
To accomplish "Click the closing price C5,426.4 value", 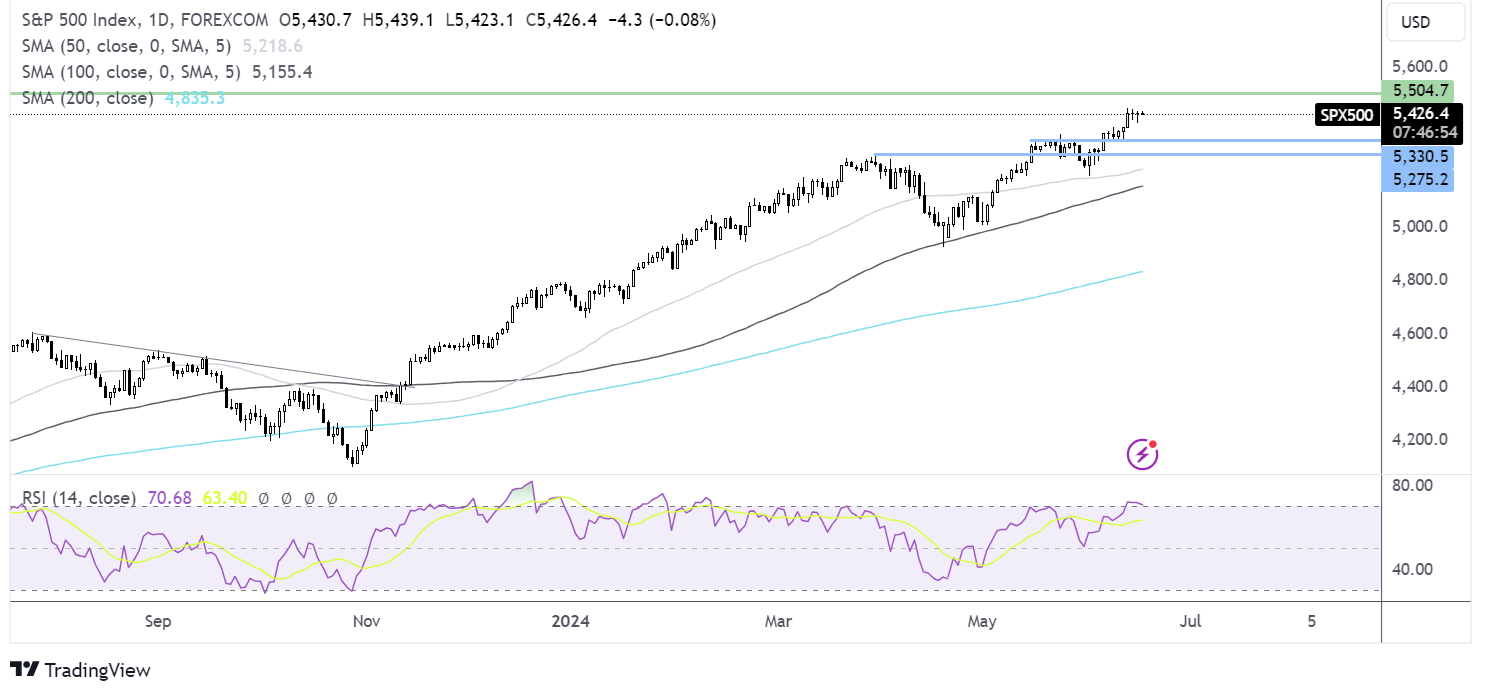I will click(563, 20).
